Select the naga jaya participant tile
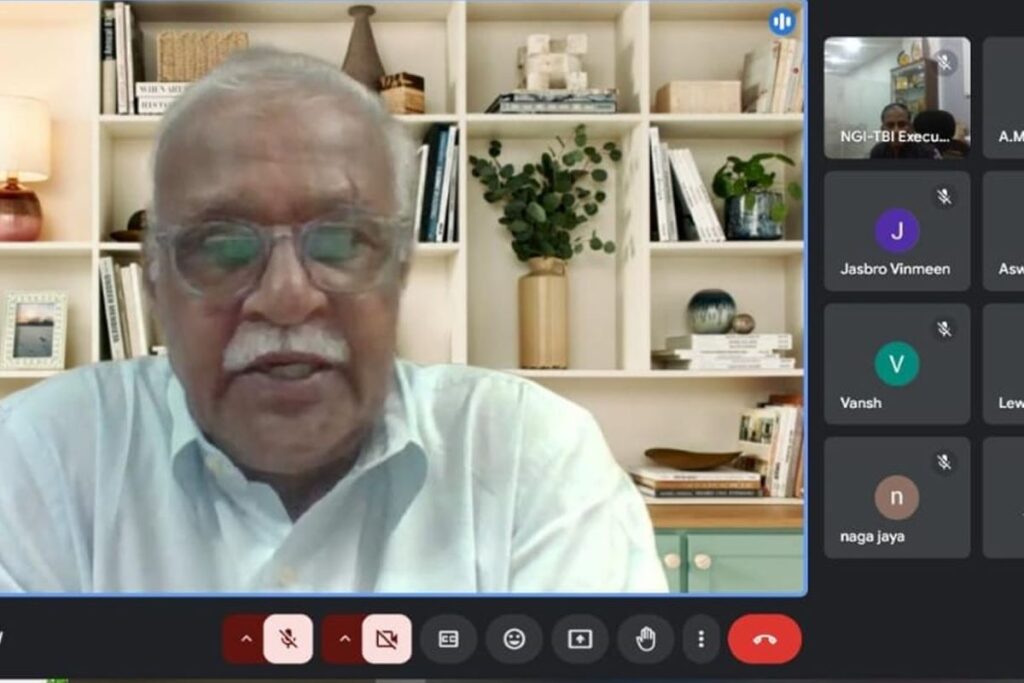 pyautogui.click(x=897, y=498)
